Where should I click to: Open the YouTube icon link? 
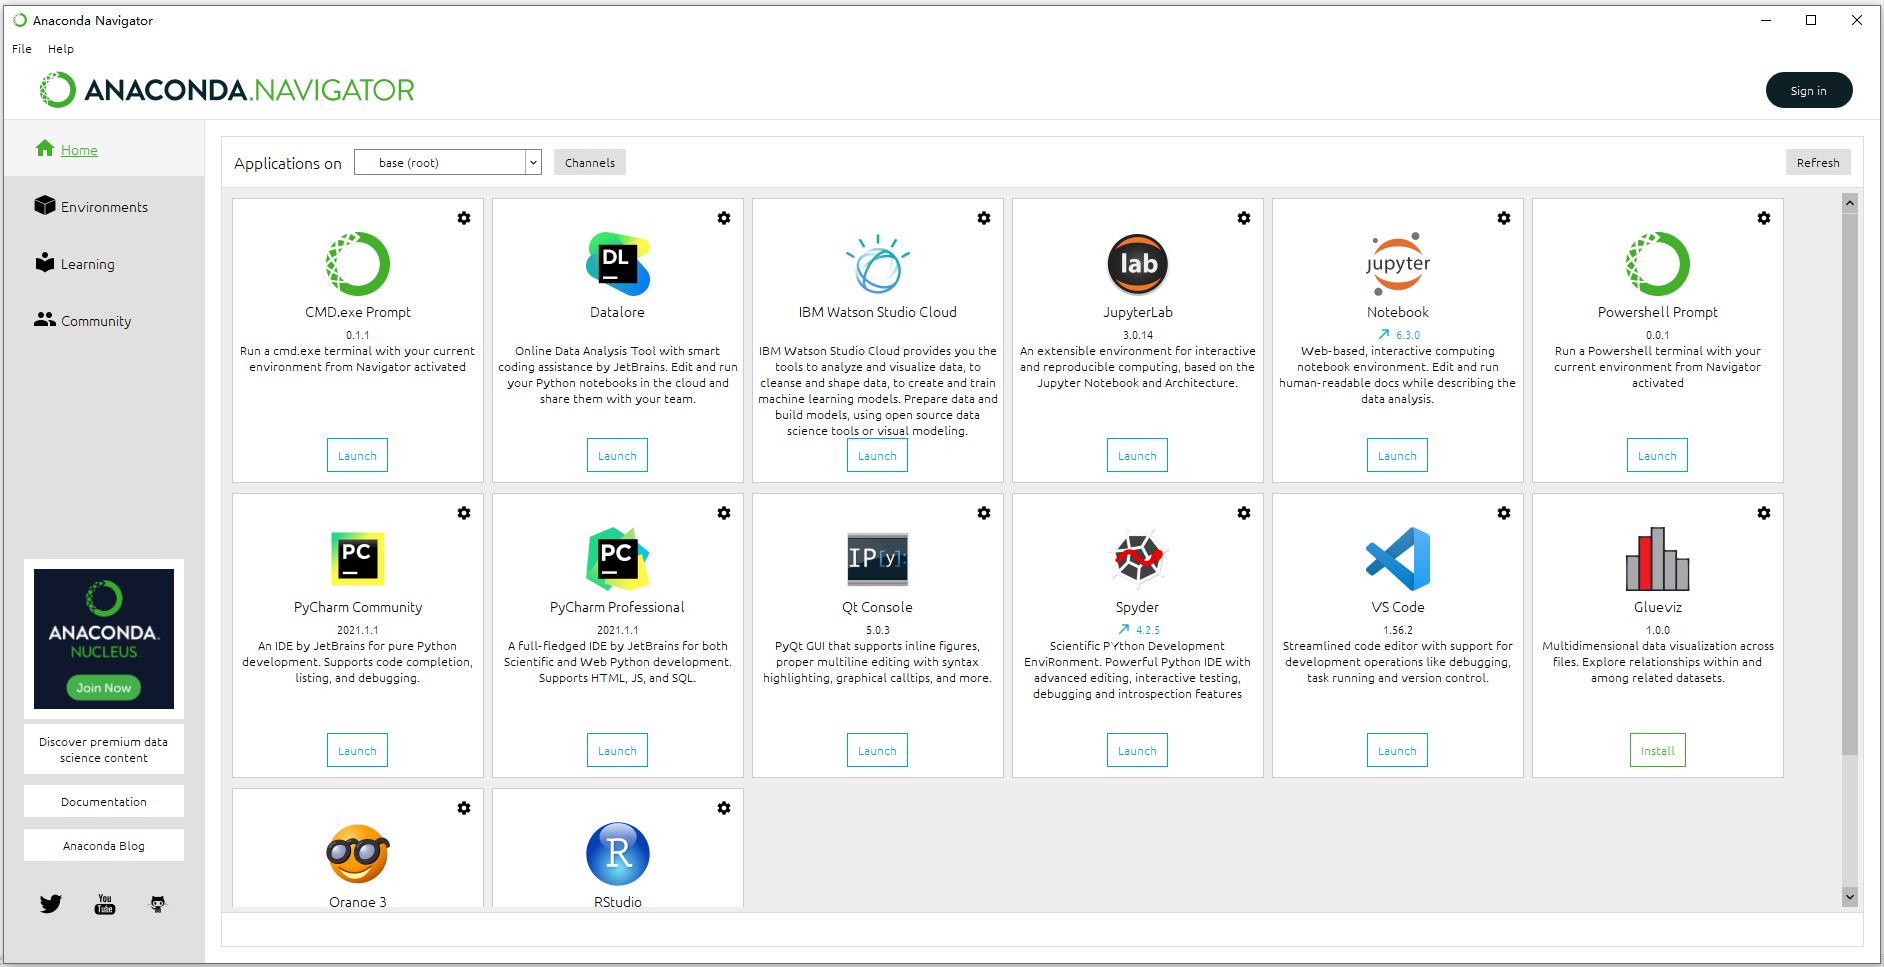coord(105,904)
